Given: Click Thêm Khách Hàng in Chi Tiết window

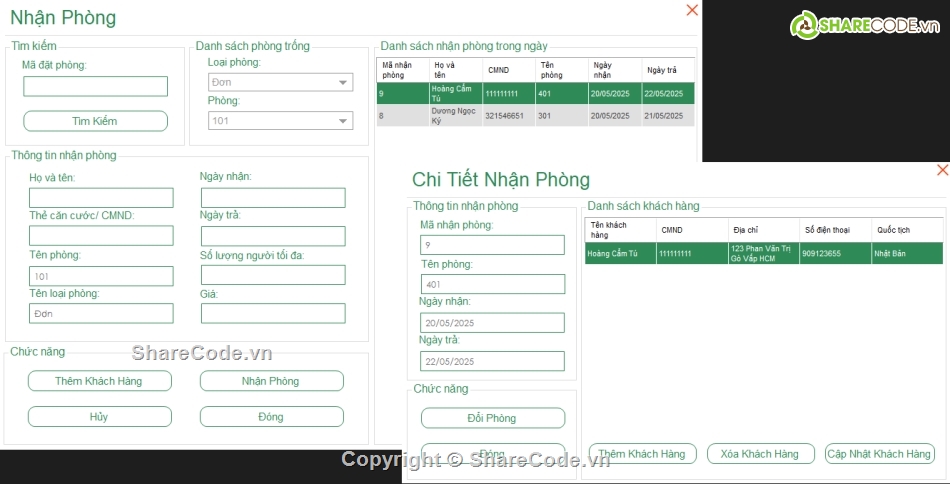Looking at the screenshot, I should [642, 454].
